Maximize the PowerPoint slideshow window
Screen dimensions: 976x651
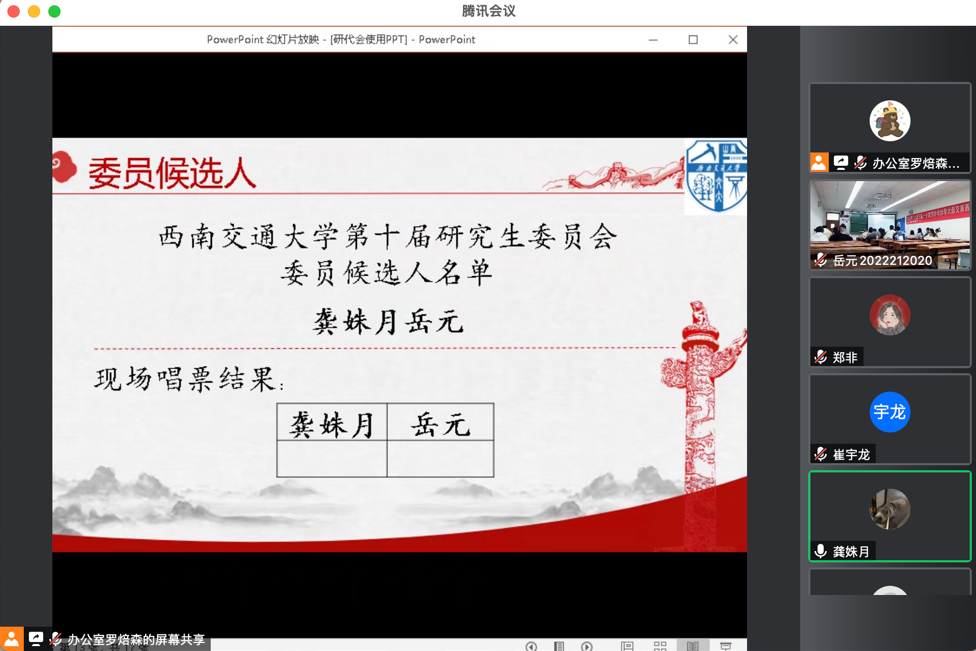click(693, 40)
